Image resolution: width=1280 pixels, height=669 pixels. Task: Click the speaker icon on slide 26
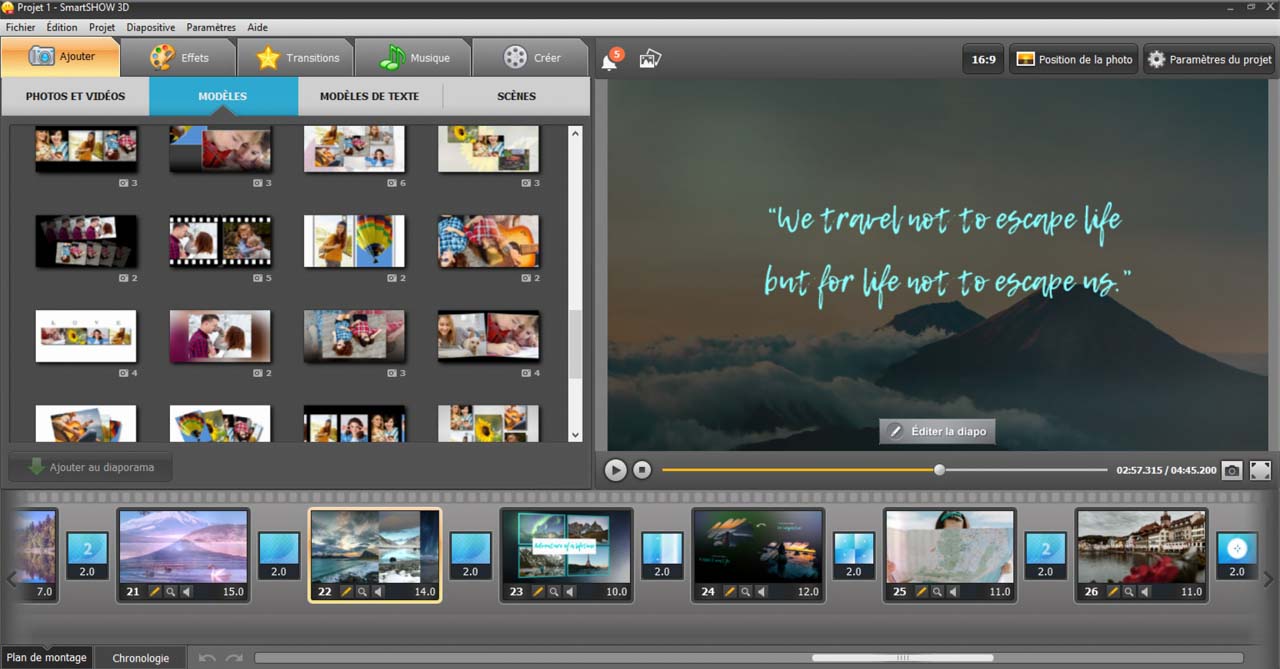coord(1144,592)
